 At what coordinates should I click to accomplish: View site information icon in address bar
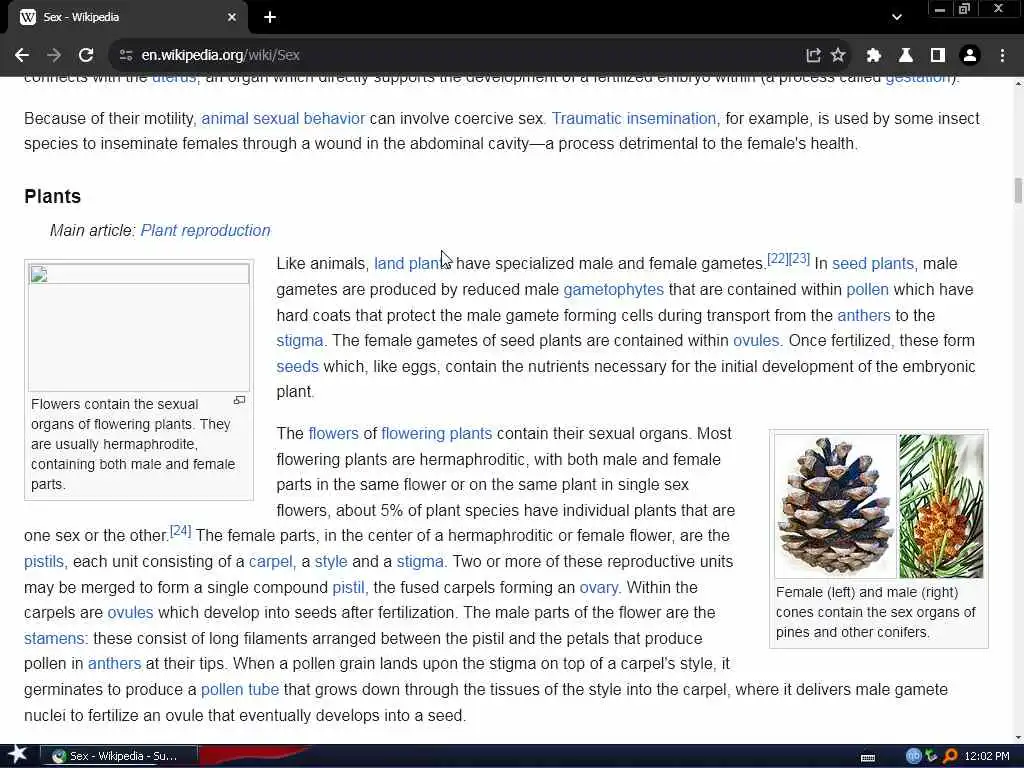click(x=125, y=56)
